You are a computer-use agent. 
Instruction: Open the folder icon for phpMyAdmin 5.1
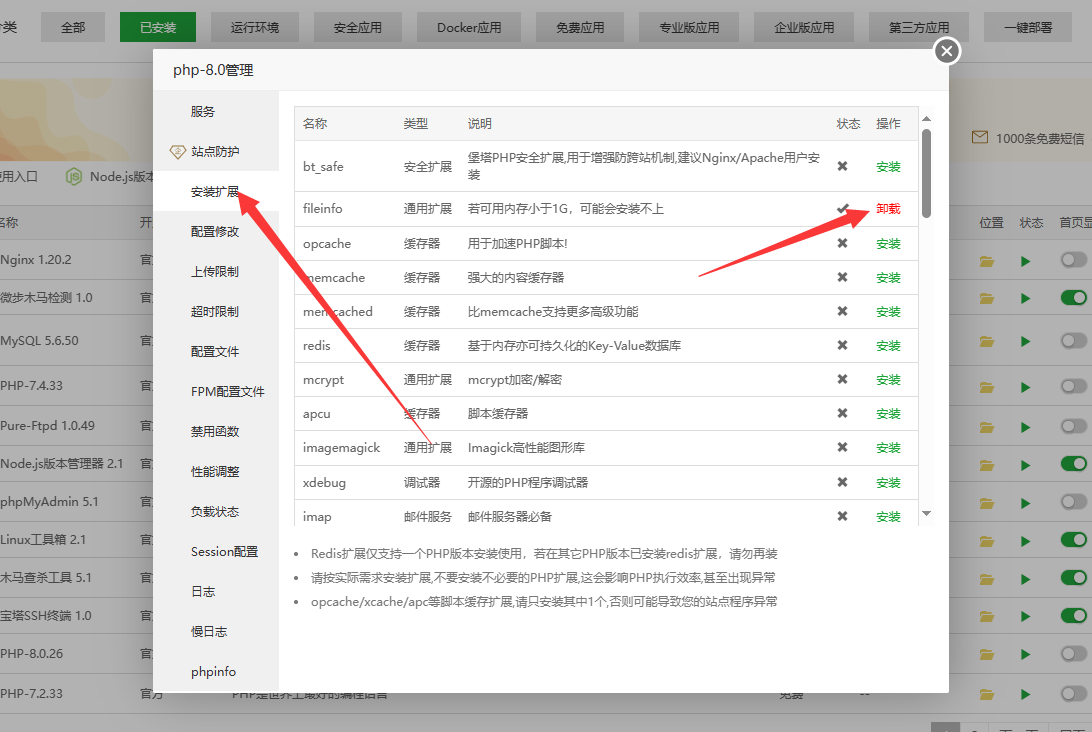(987, 501)
